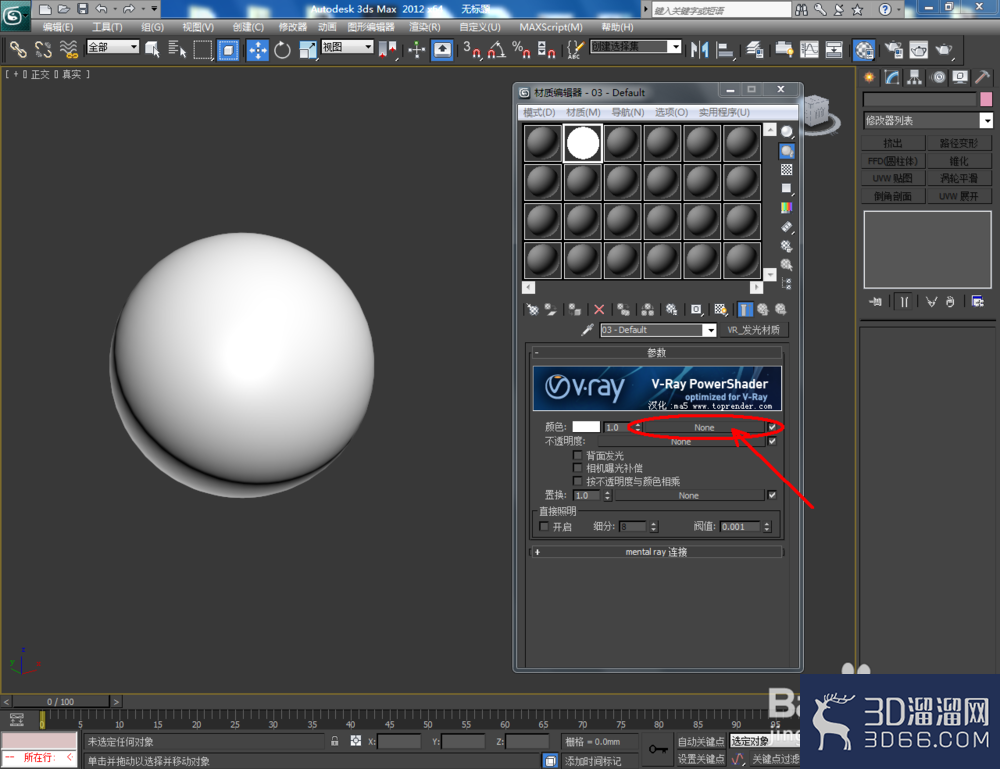Screen dimensions: 1000x769
Task: Open 创建选择集 named selection dropdown
Action: [x=635, y=47]
